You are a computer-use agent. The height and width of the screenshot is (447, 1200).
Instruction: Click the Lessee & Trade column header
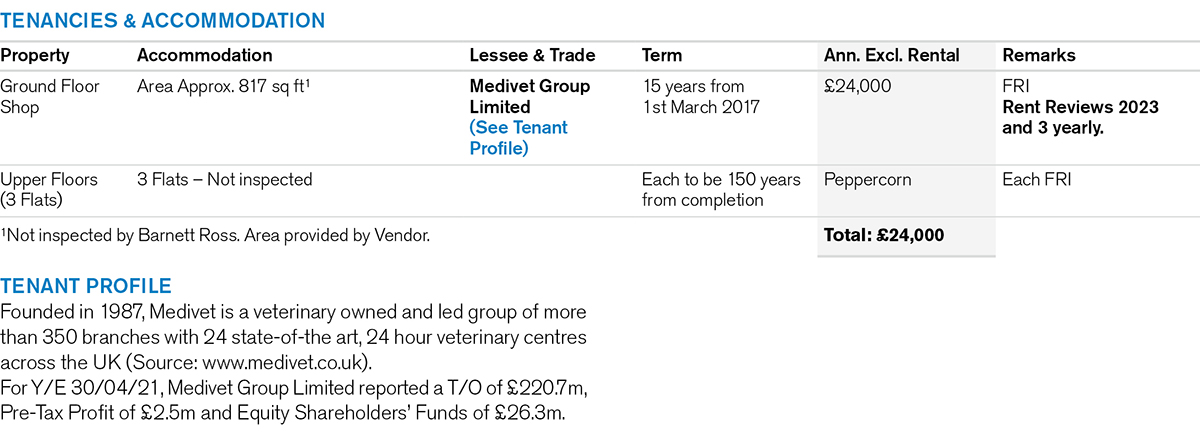(532, 56)
